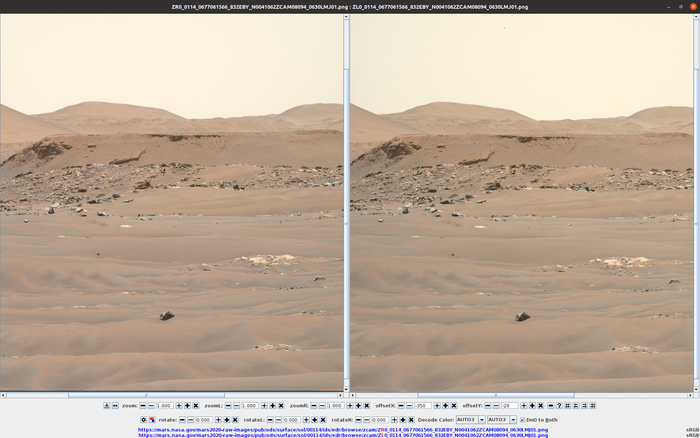The height and width of the screenshot is (438, 700).
Task: Click the color palette icon beside rotate
Action: point(152,420)
